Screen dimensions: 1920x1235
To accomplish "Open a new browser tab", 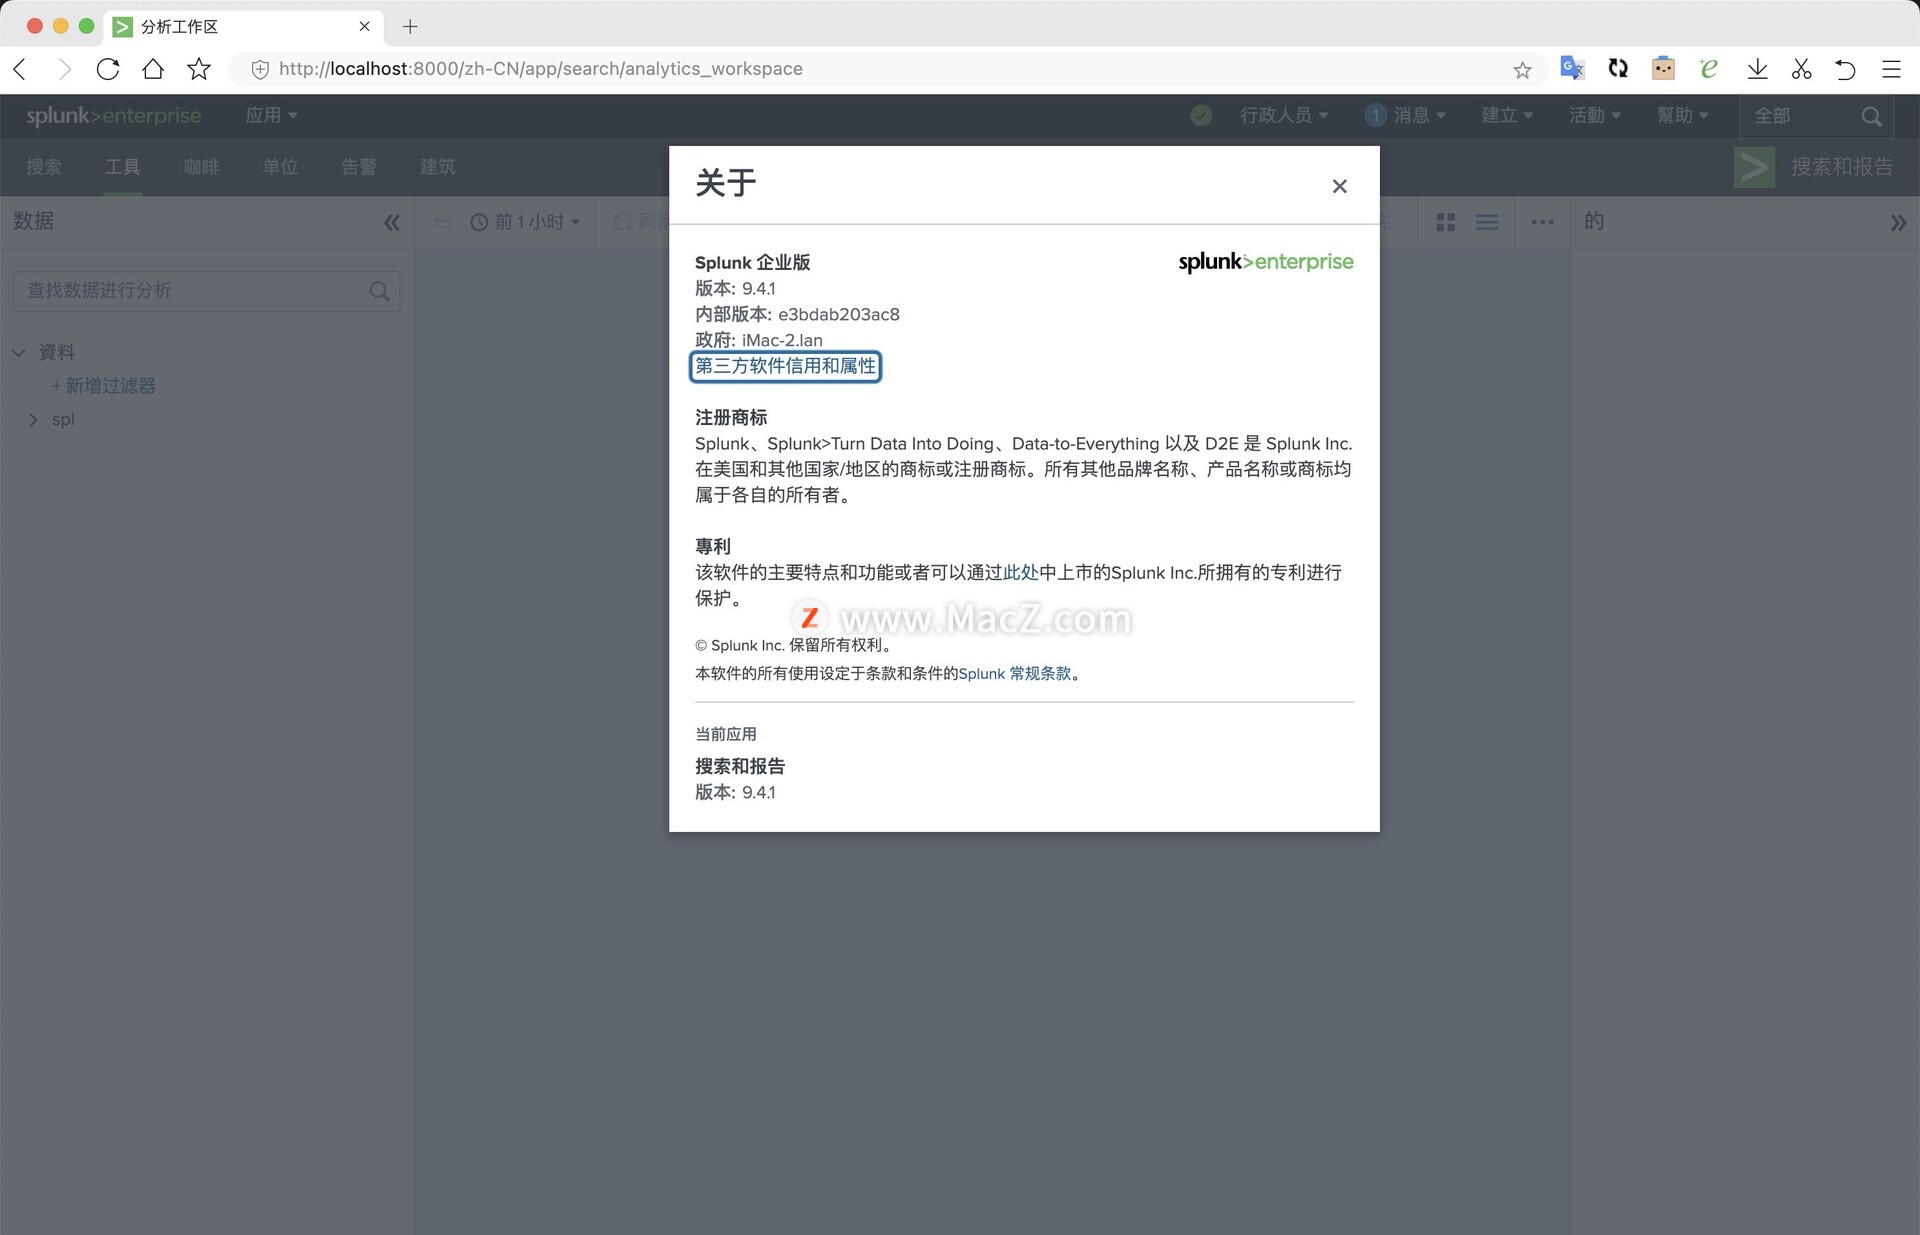I will 410,27.
